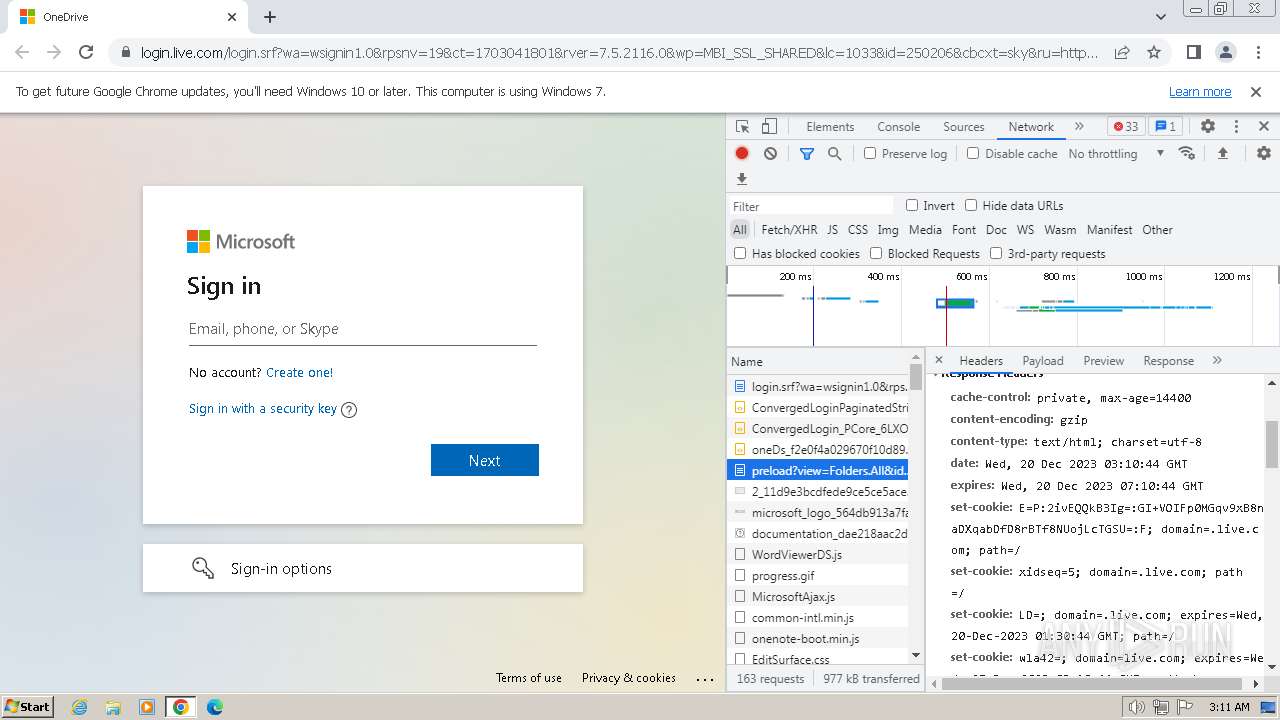
Task: Dismiss the Chrome update notification bar
Action: pyautogui.click(x=1256, y=92)
